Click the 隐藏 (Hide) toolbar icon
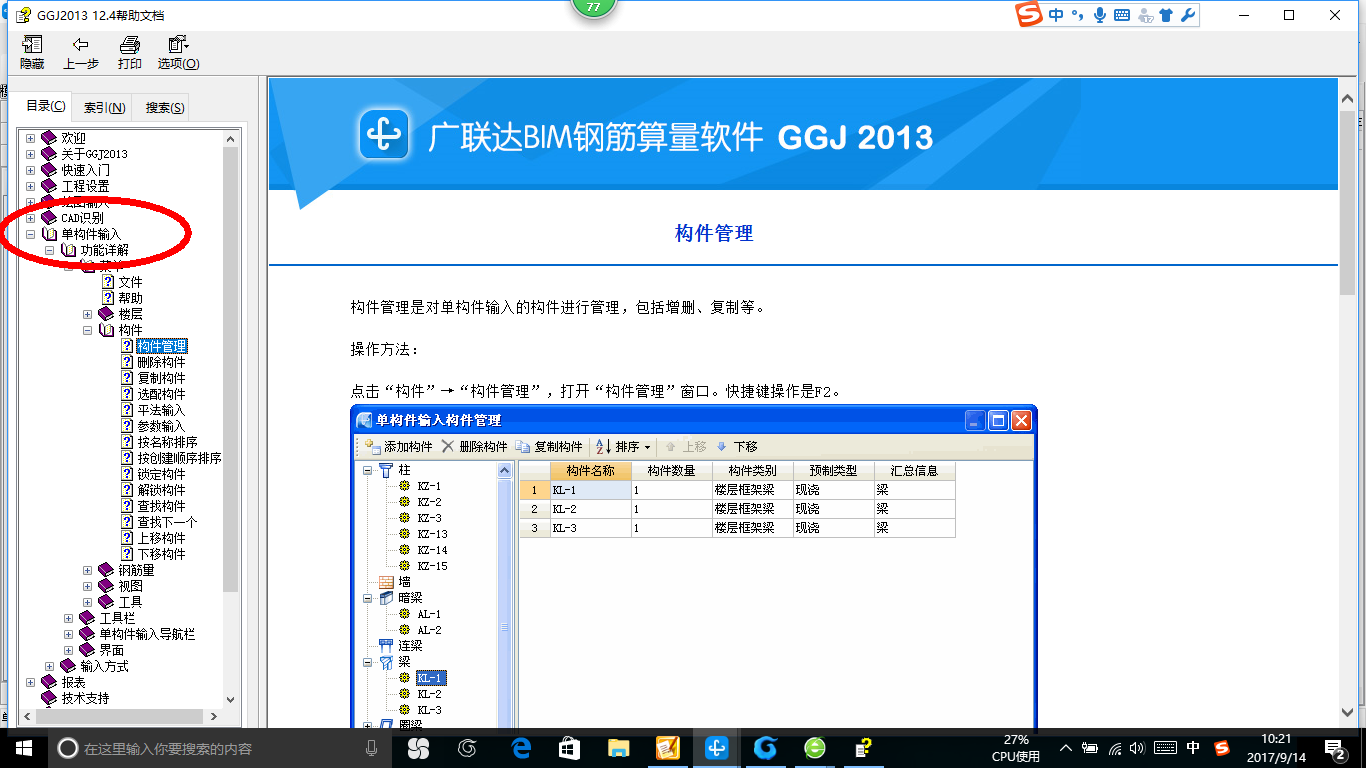The height and width of the screenshot is (768, 1366). tap(32, 45)
